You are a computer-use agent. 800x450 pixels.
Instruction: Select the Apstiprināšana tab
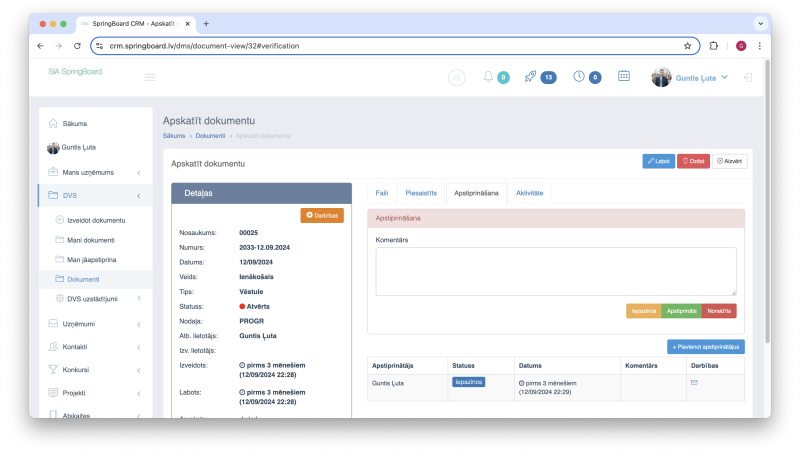(476, 193)
